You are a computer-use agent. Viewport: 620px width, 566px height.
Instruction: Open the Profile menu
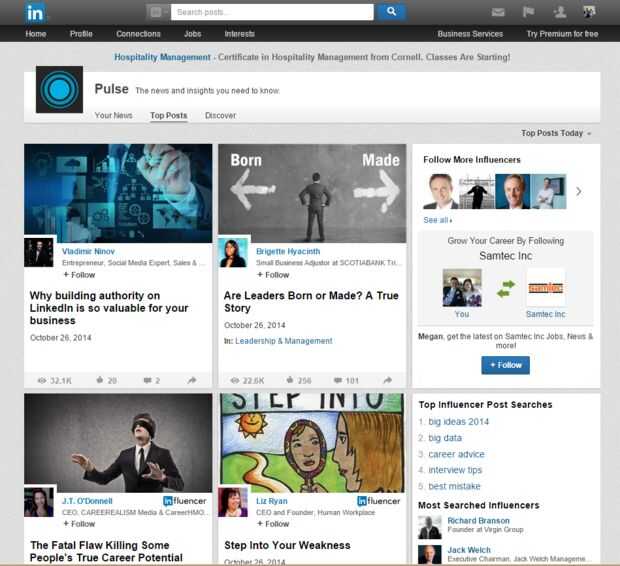[x=81, y=34]
